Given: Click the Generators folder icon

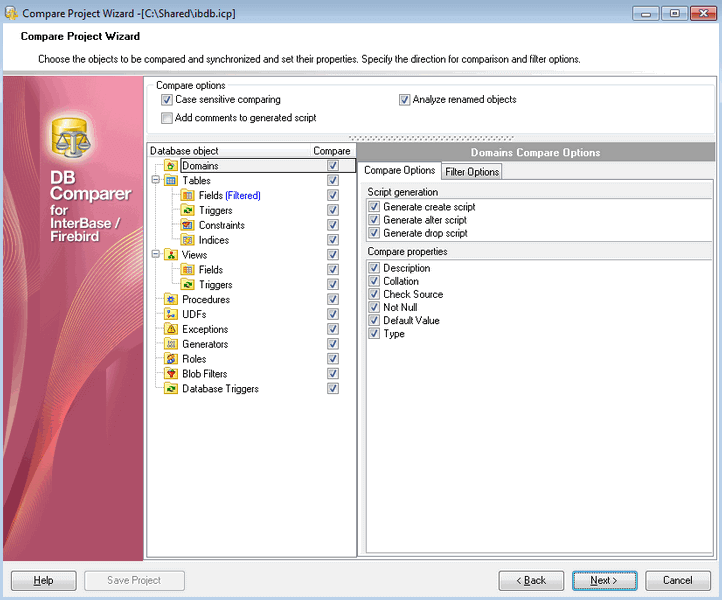Looking at the screenshot, I should 171,344.
